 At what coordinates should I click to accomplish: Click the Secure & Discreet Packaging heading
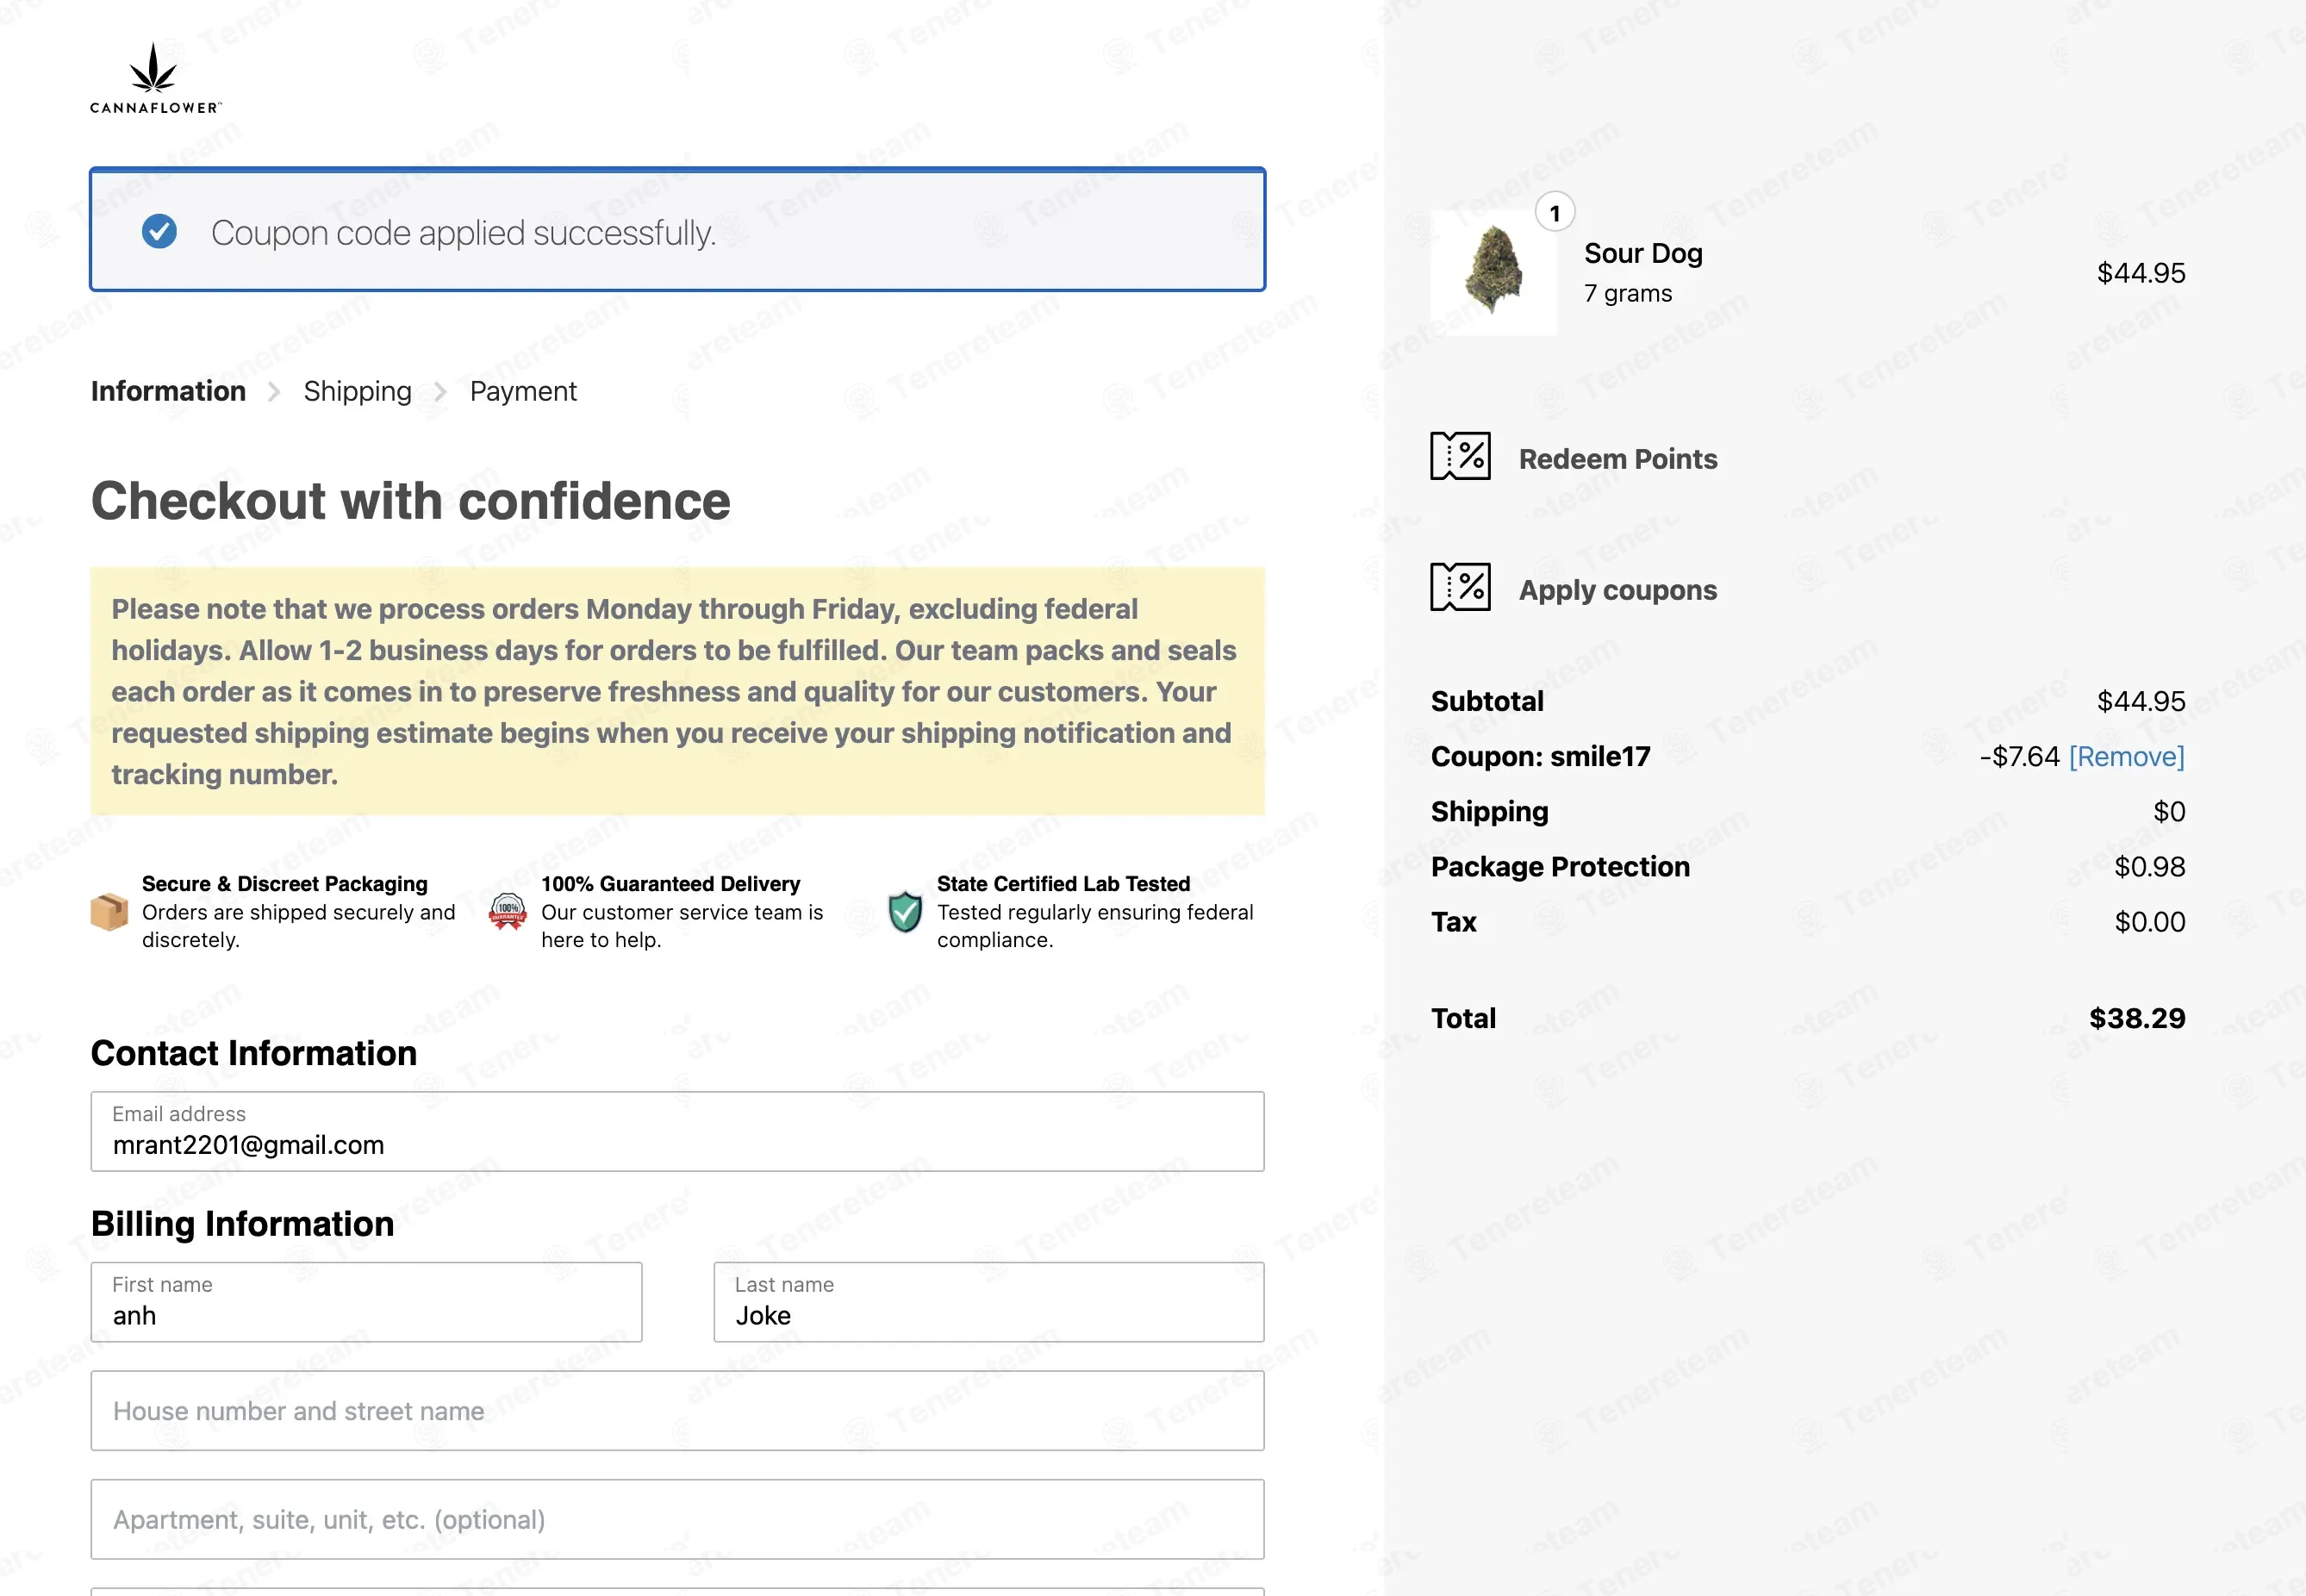coord(284,884)
